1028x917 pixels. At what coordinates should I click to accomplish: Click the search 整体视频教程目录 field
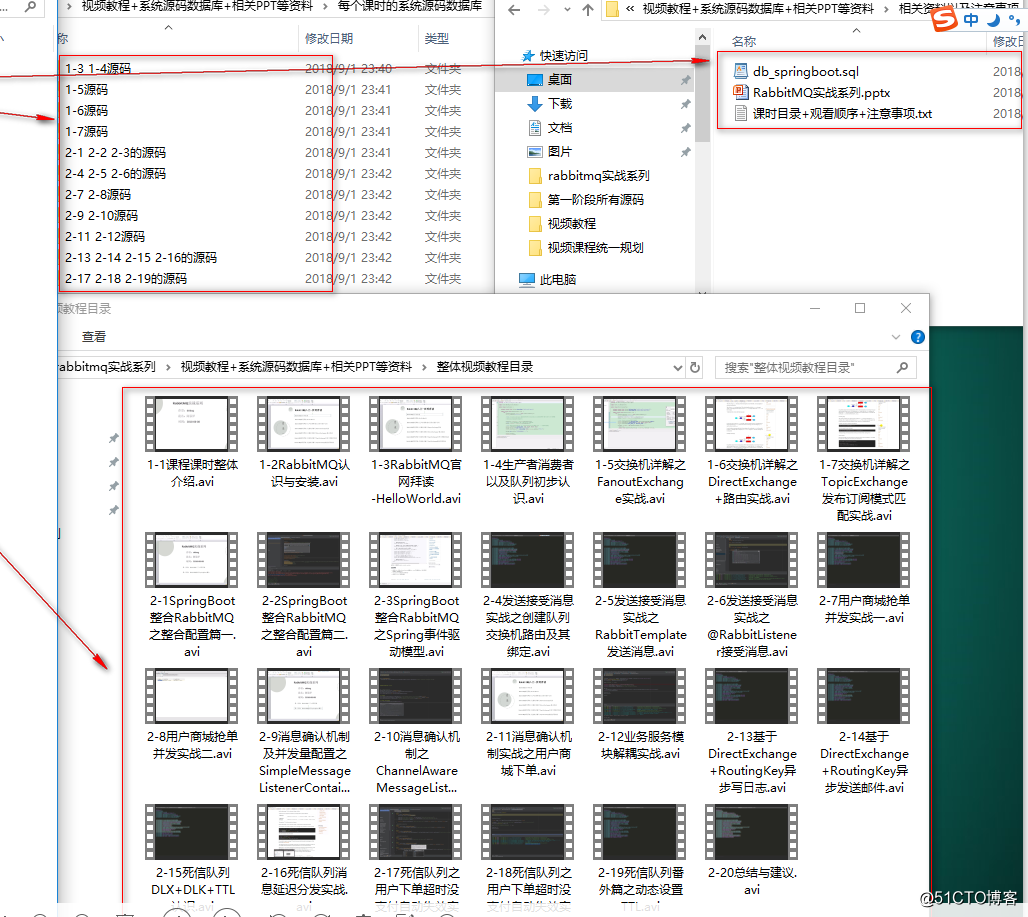815,368
